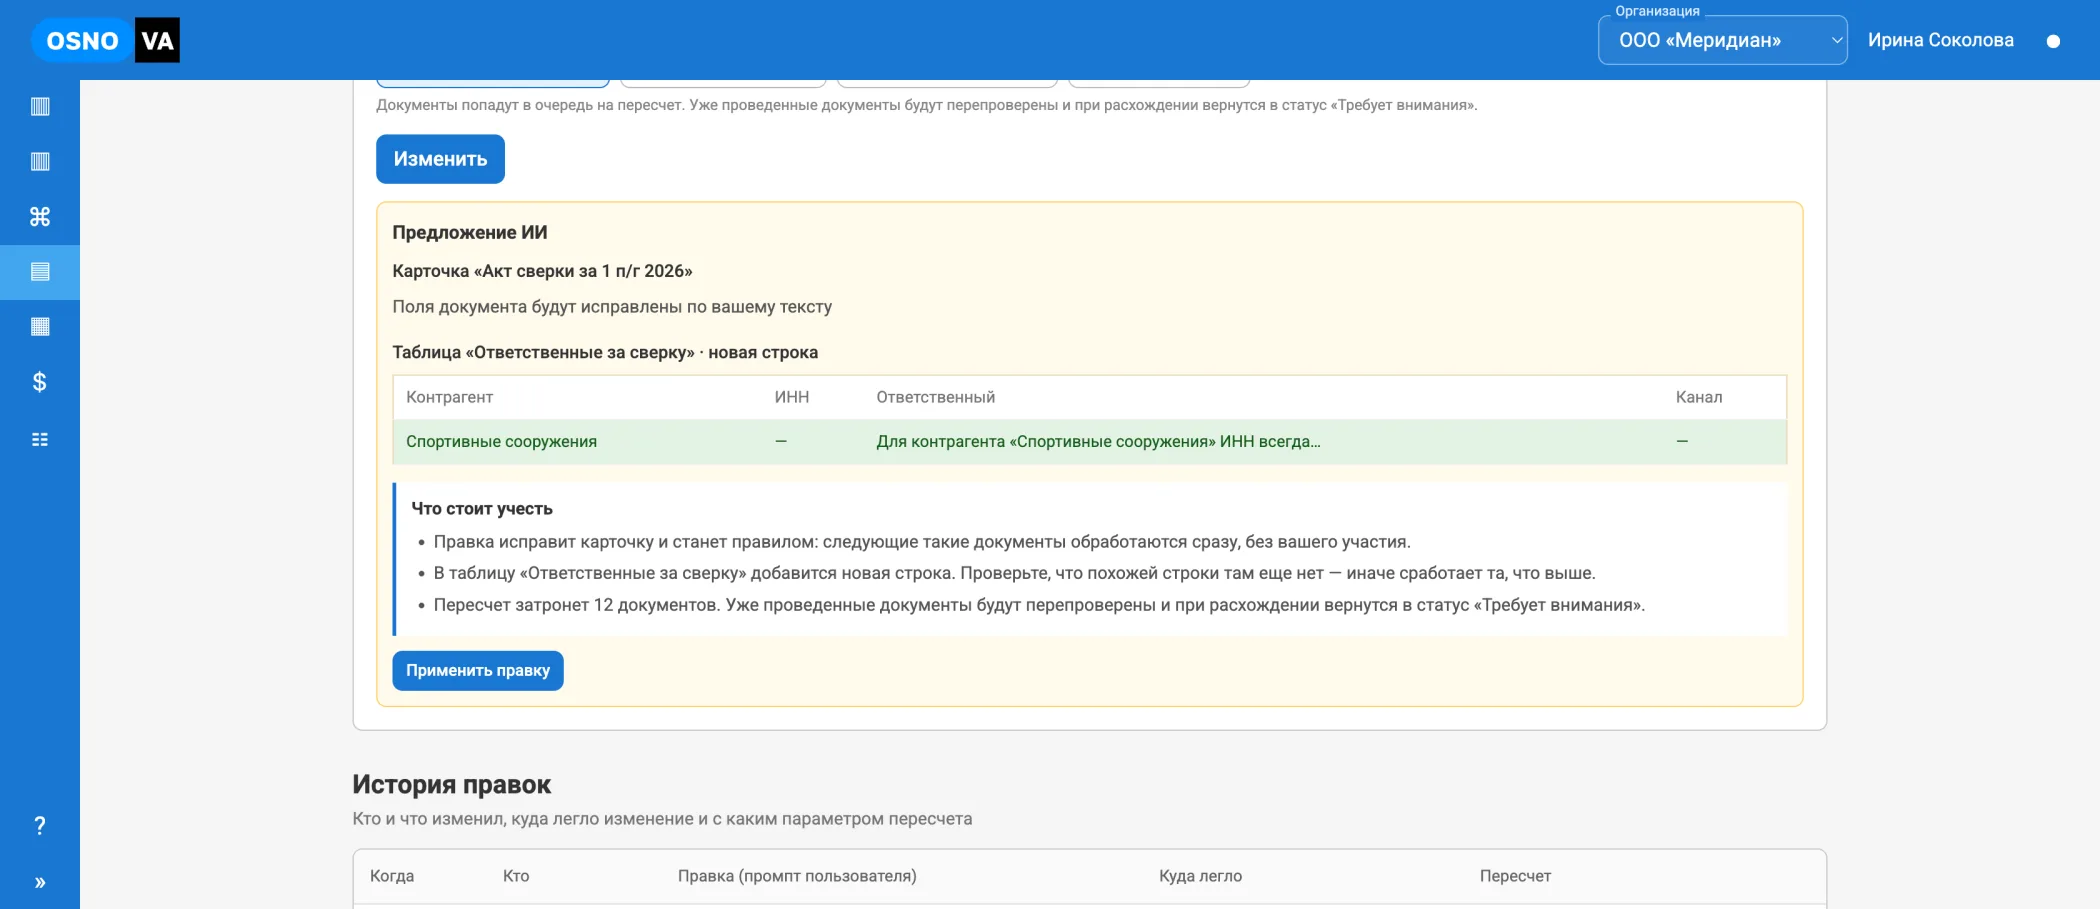Click the Предложение ИИ heading
2100x909 pixels.
click(470, 232)
